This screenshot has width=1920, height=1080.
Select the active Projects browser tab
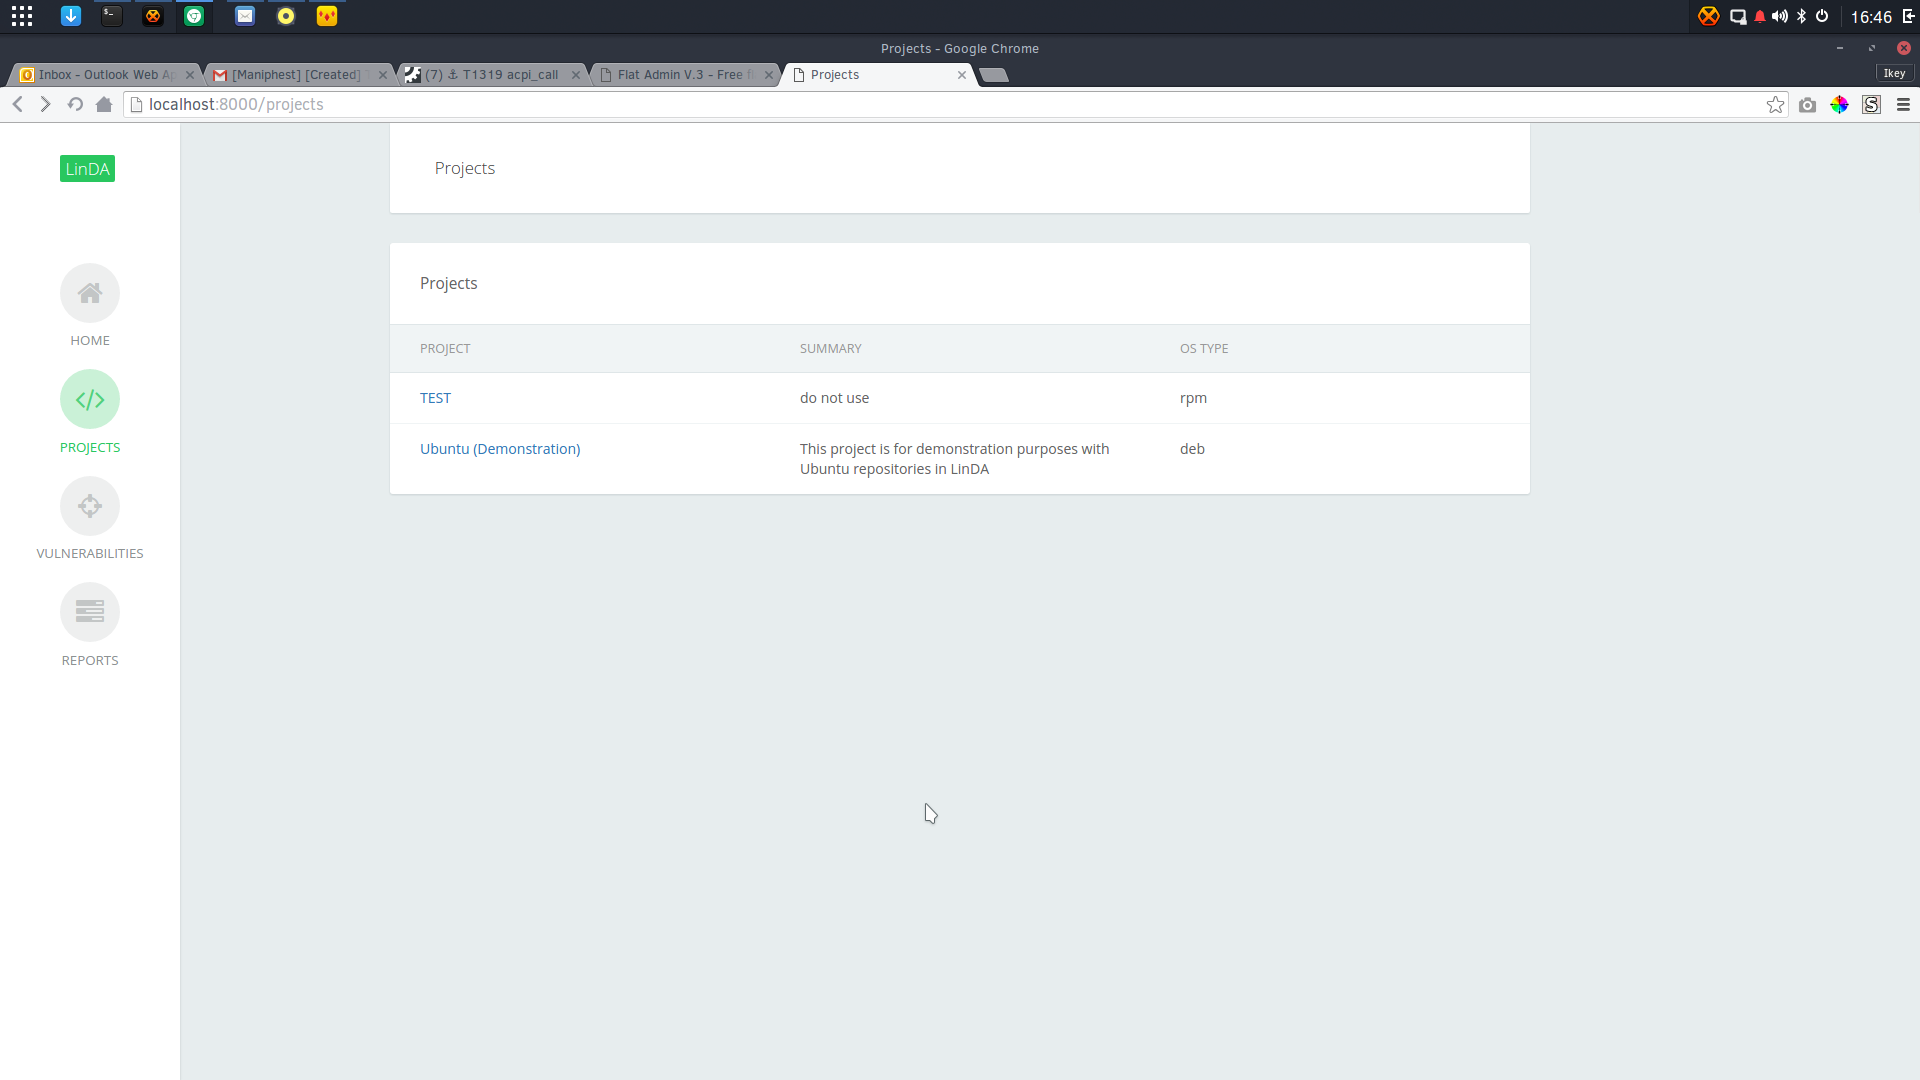pyautogui.click(x=876, y=75)
